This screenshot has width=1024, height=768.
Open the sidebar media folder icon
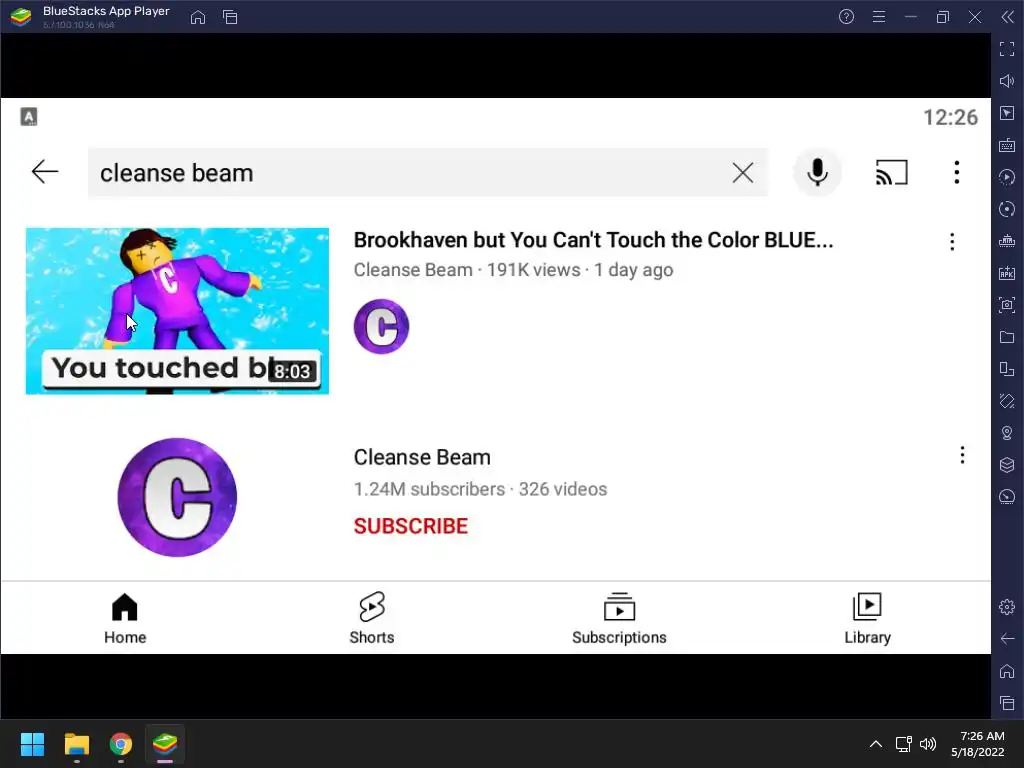[1007, 337]
